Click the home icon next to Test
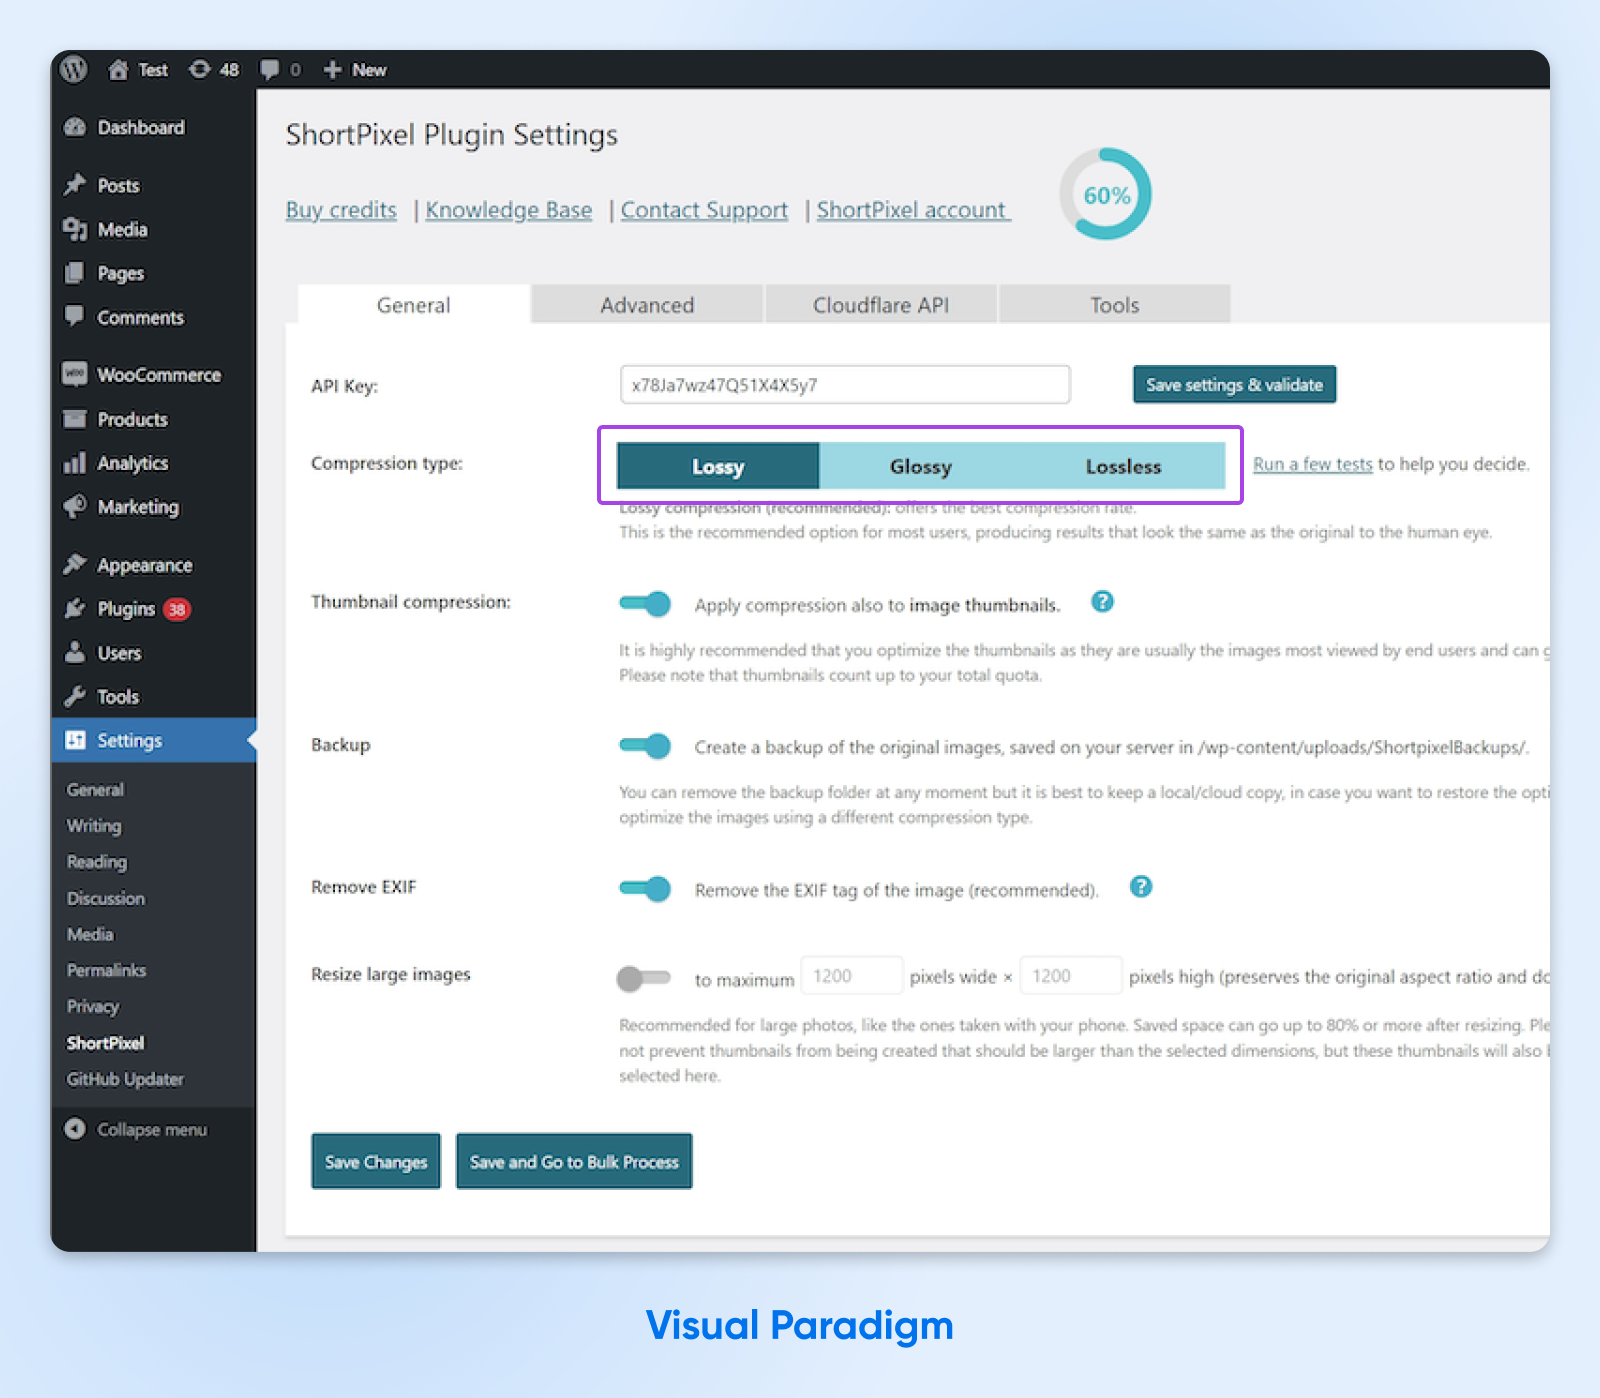 click(x=118, y=70)
